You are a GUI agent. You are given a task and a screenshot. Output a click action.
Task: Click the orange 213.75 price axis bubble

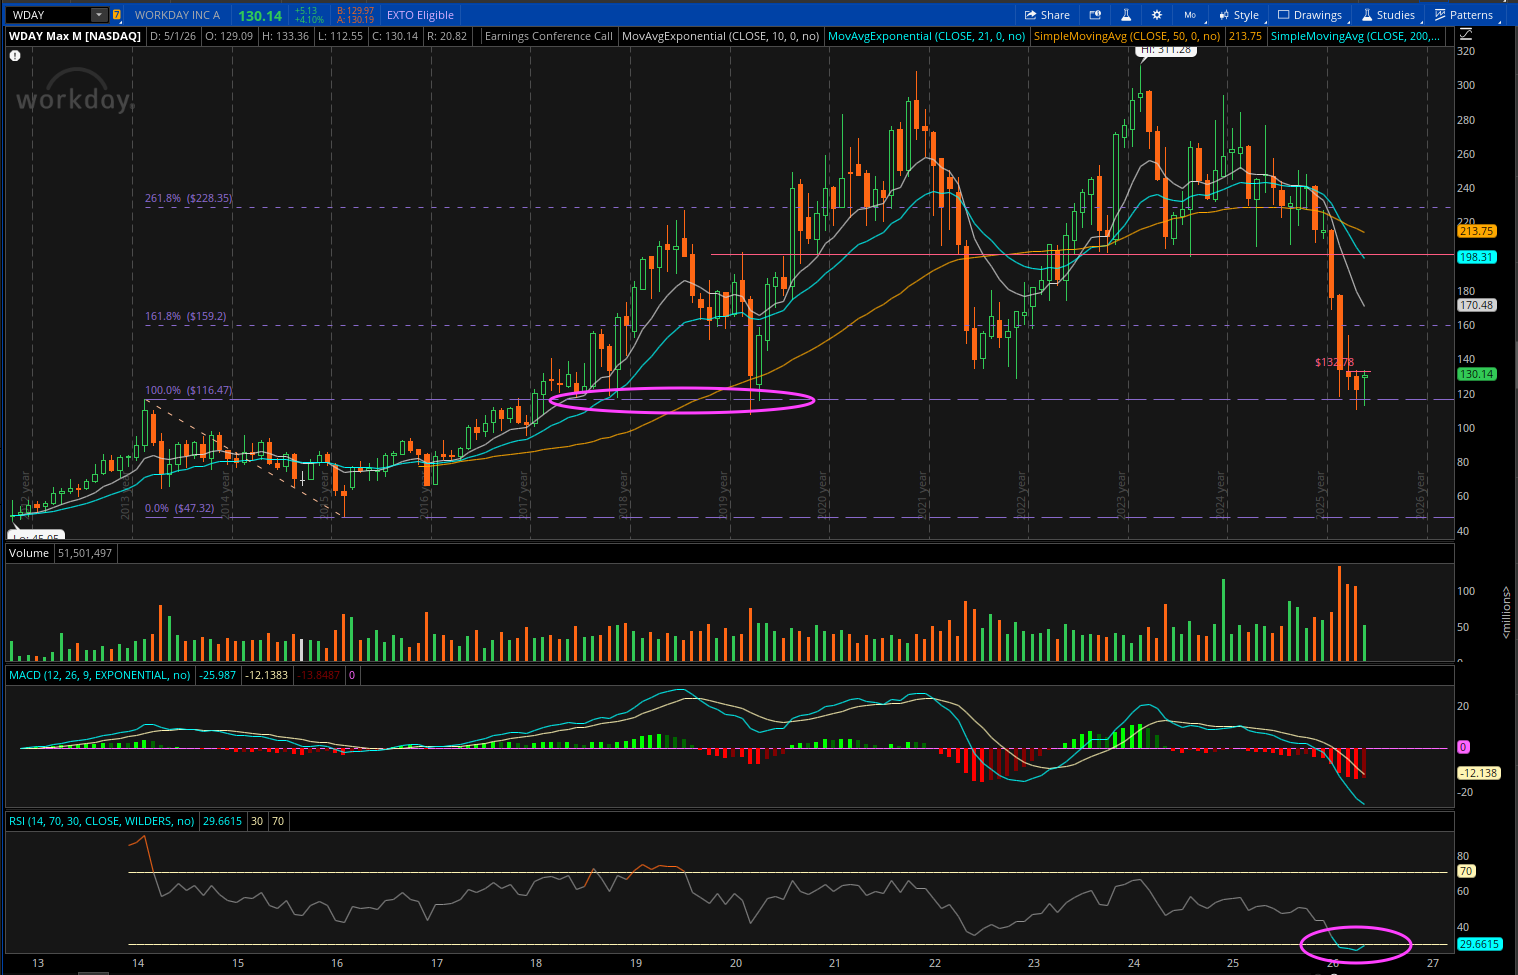click(x=1476, y=231)
